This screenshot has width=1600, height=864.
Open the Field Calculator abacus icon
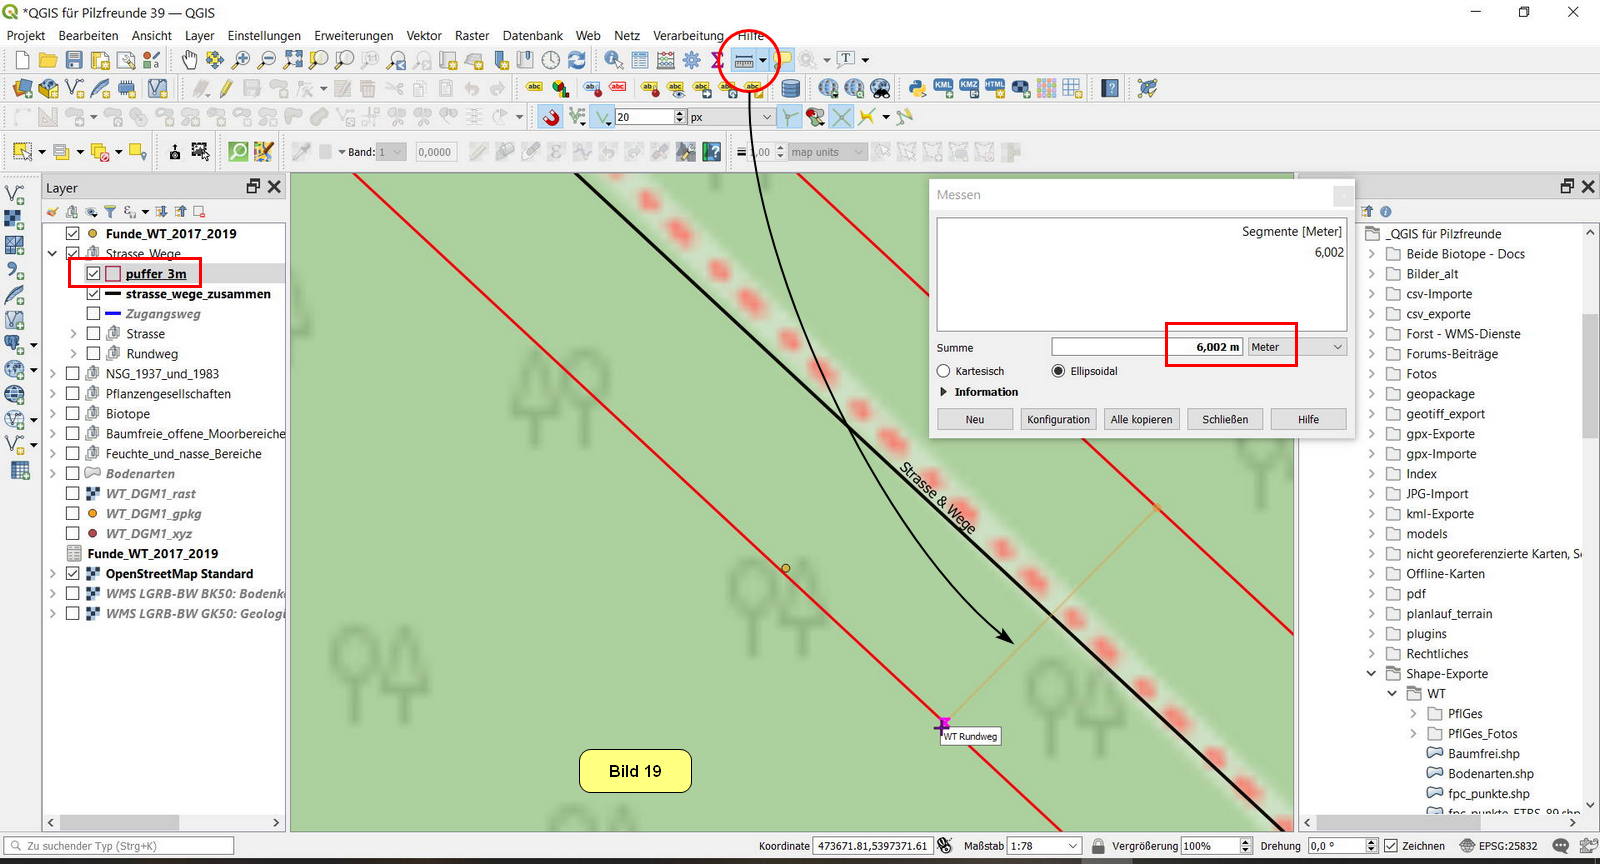(x=665, y=61)
